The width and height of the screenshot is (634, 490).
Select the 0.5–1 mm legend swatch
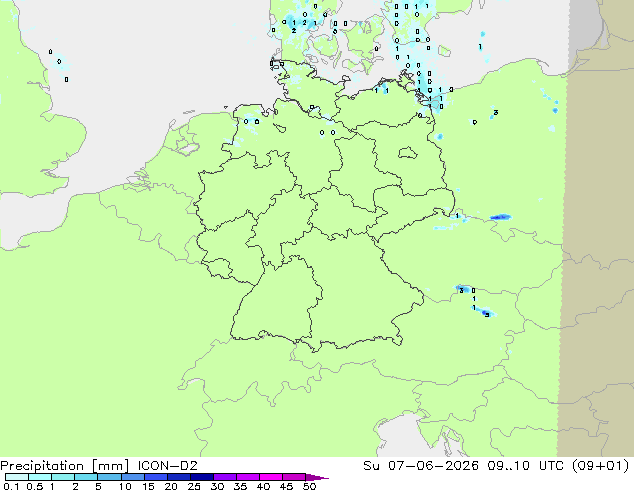pos(40,477)
